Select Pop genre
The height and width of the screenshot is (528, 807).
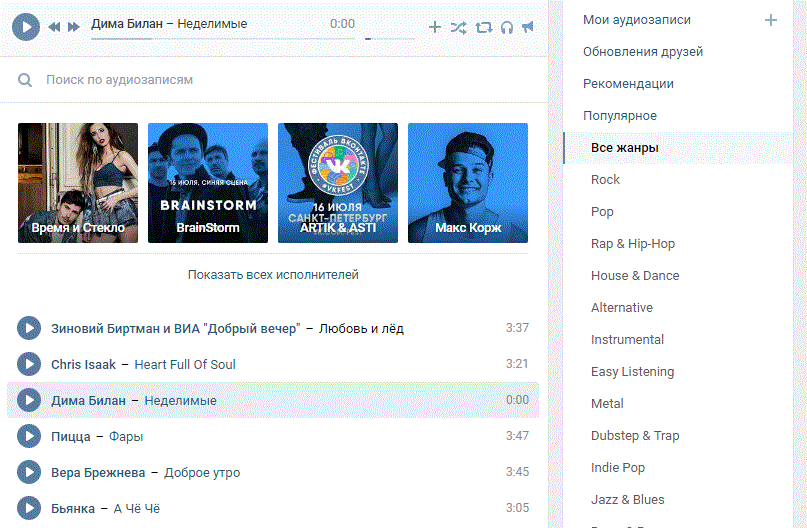pos(602,212)
